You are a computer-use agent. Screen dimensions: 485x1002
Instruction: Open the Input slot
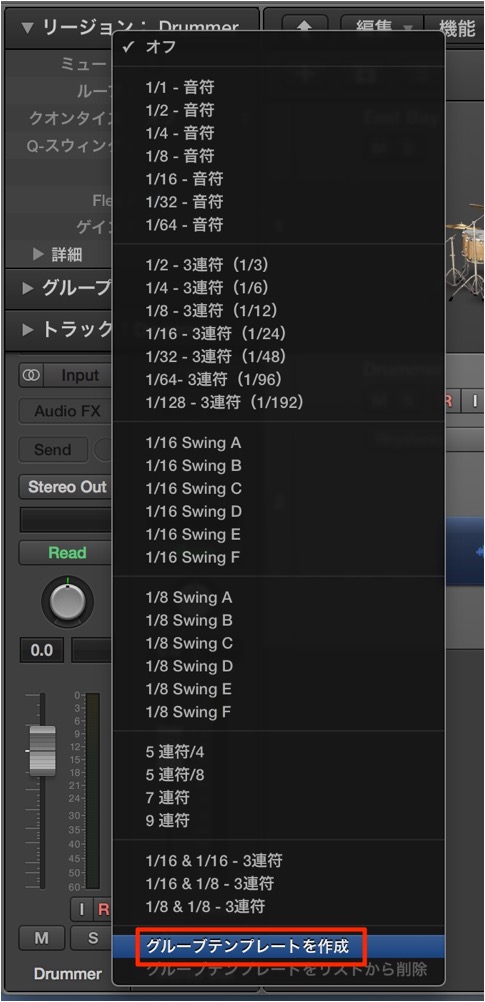[x=79, y=376]
